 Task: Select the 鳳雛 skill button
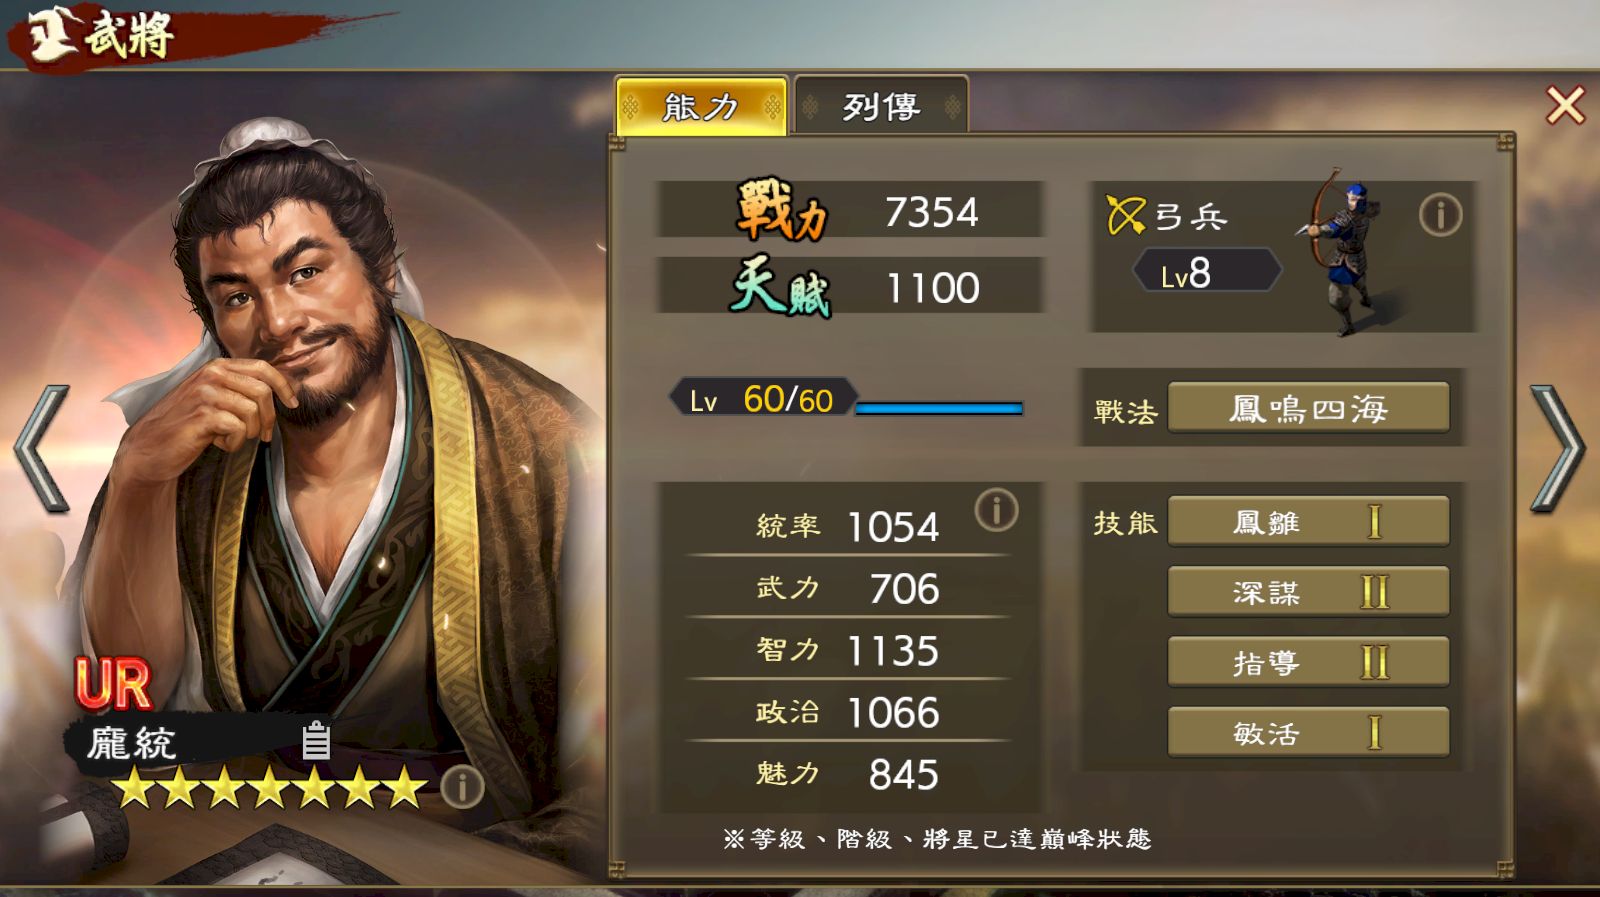[1308, 521]
